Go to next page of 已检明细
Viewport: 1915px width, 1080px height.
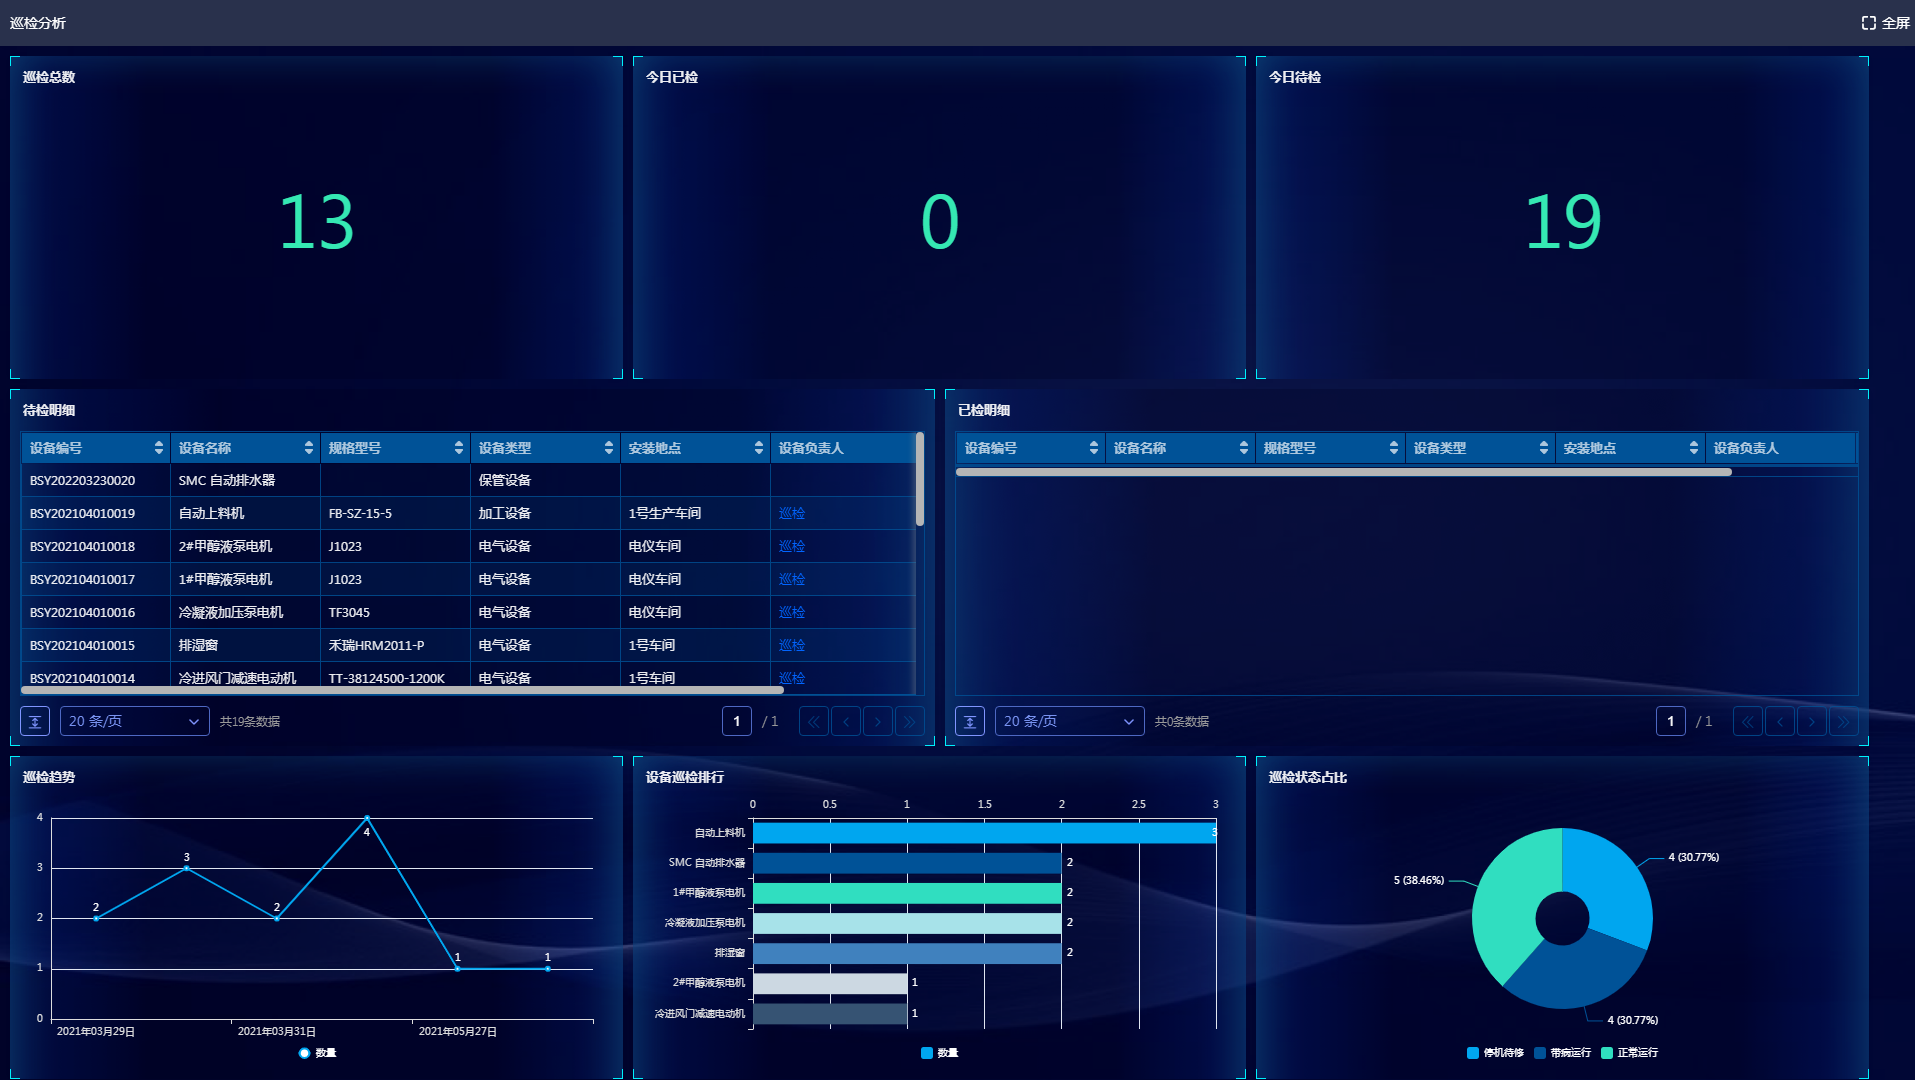tap(1812, 721)
